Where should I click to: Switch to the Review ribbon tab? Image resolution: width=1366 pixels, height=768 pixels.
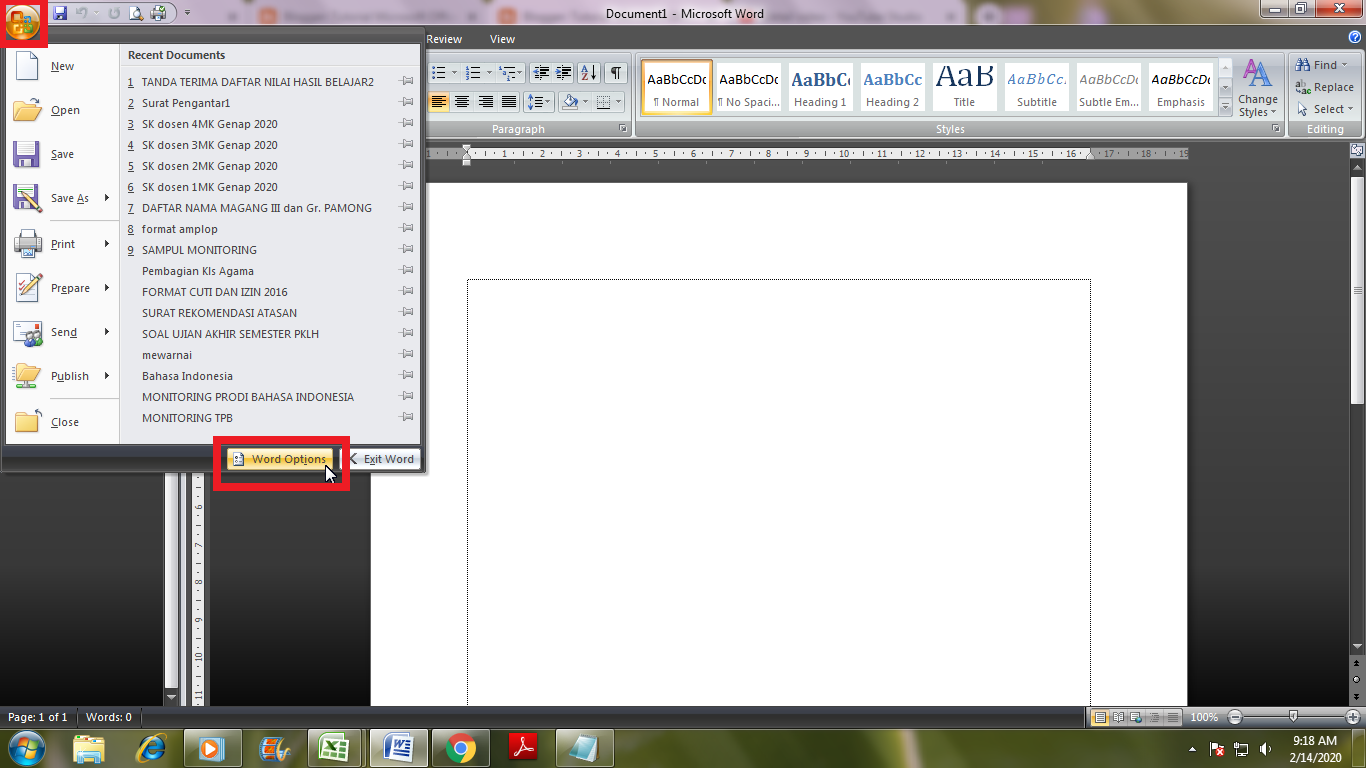point(444,39)
